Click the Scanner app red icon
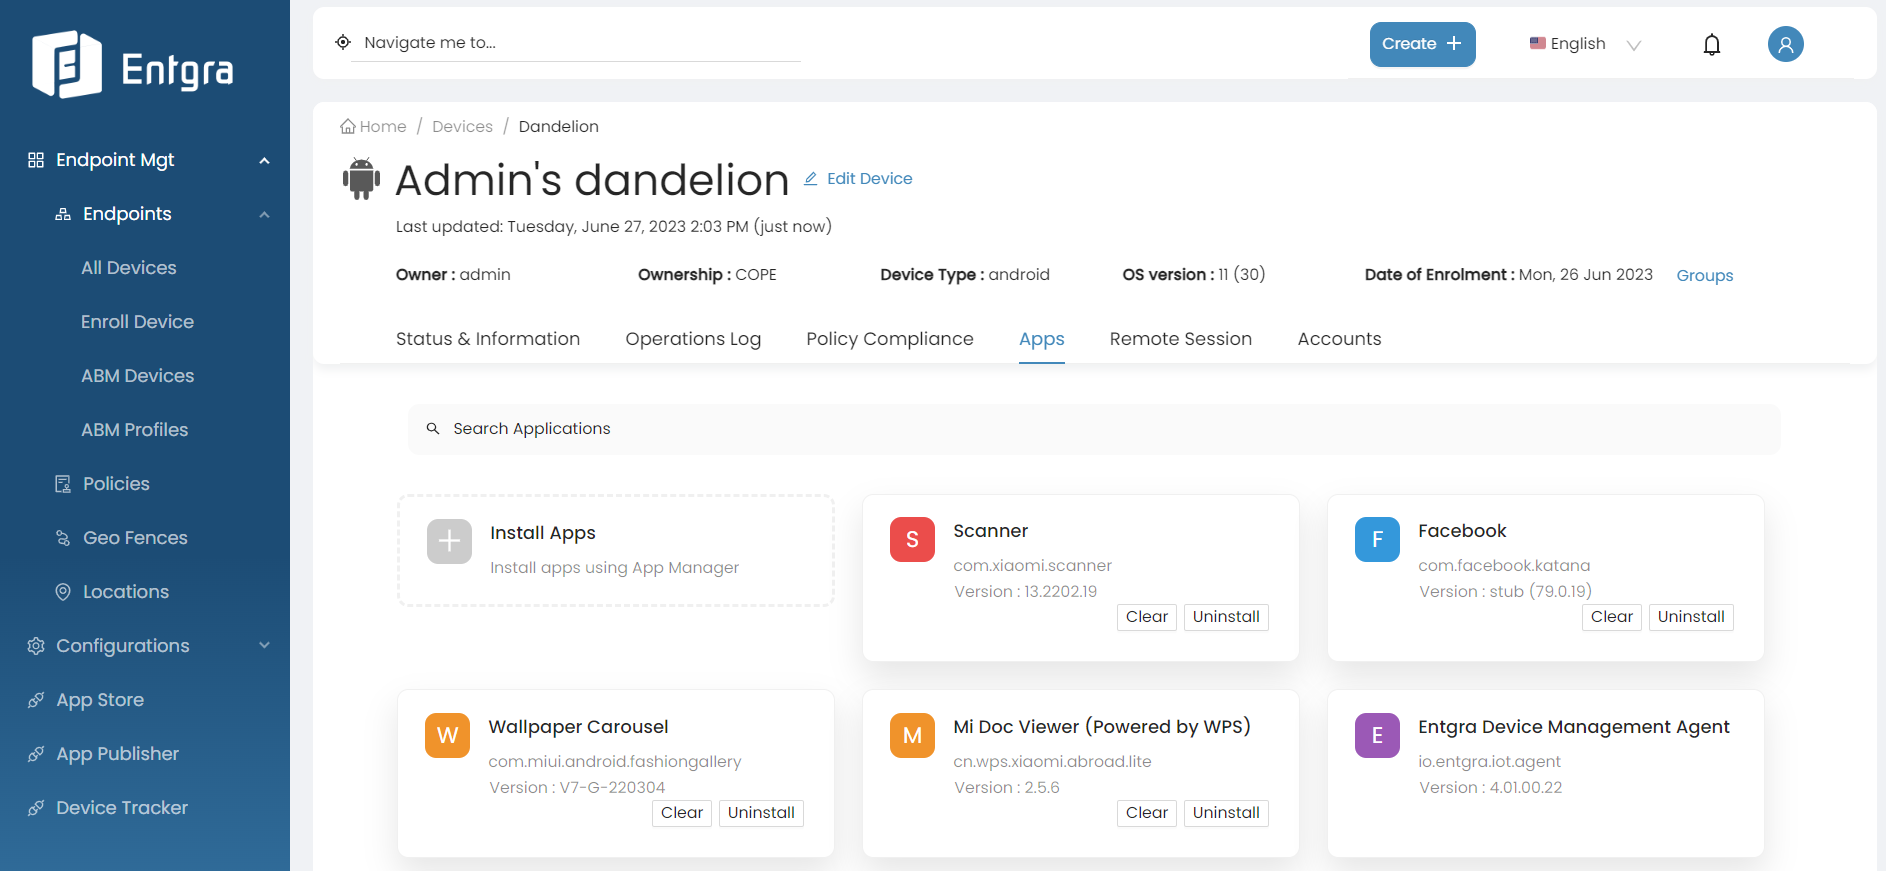The image size is (1886, 871). 912,540
